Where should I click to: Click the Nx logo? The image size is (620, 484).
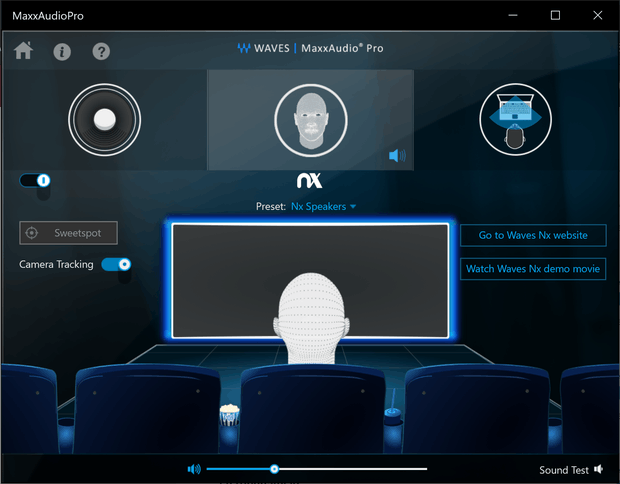coord(310,181)
